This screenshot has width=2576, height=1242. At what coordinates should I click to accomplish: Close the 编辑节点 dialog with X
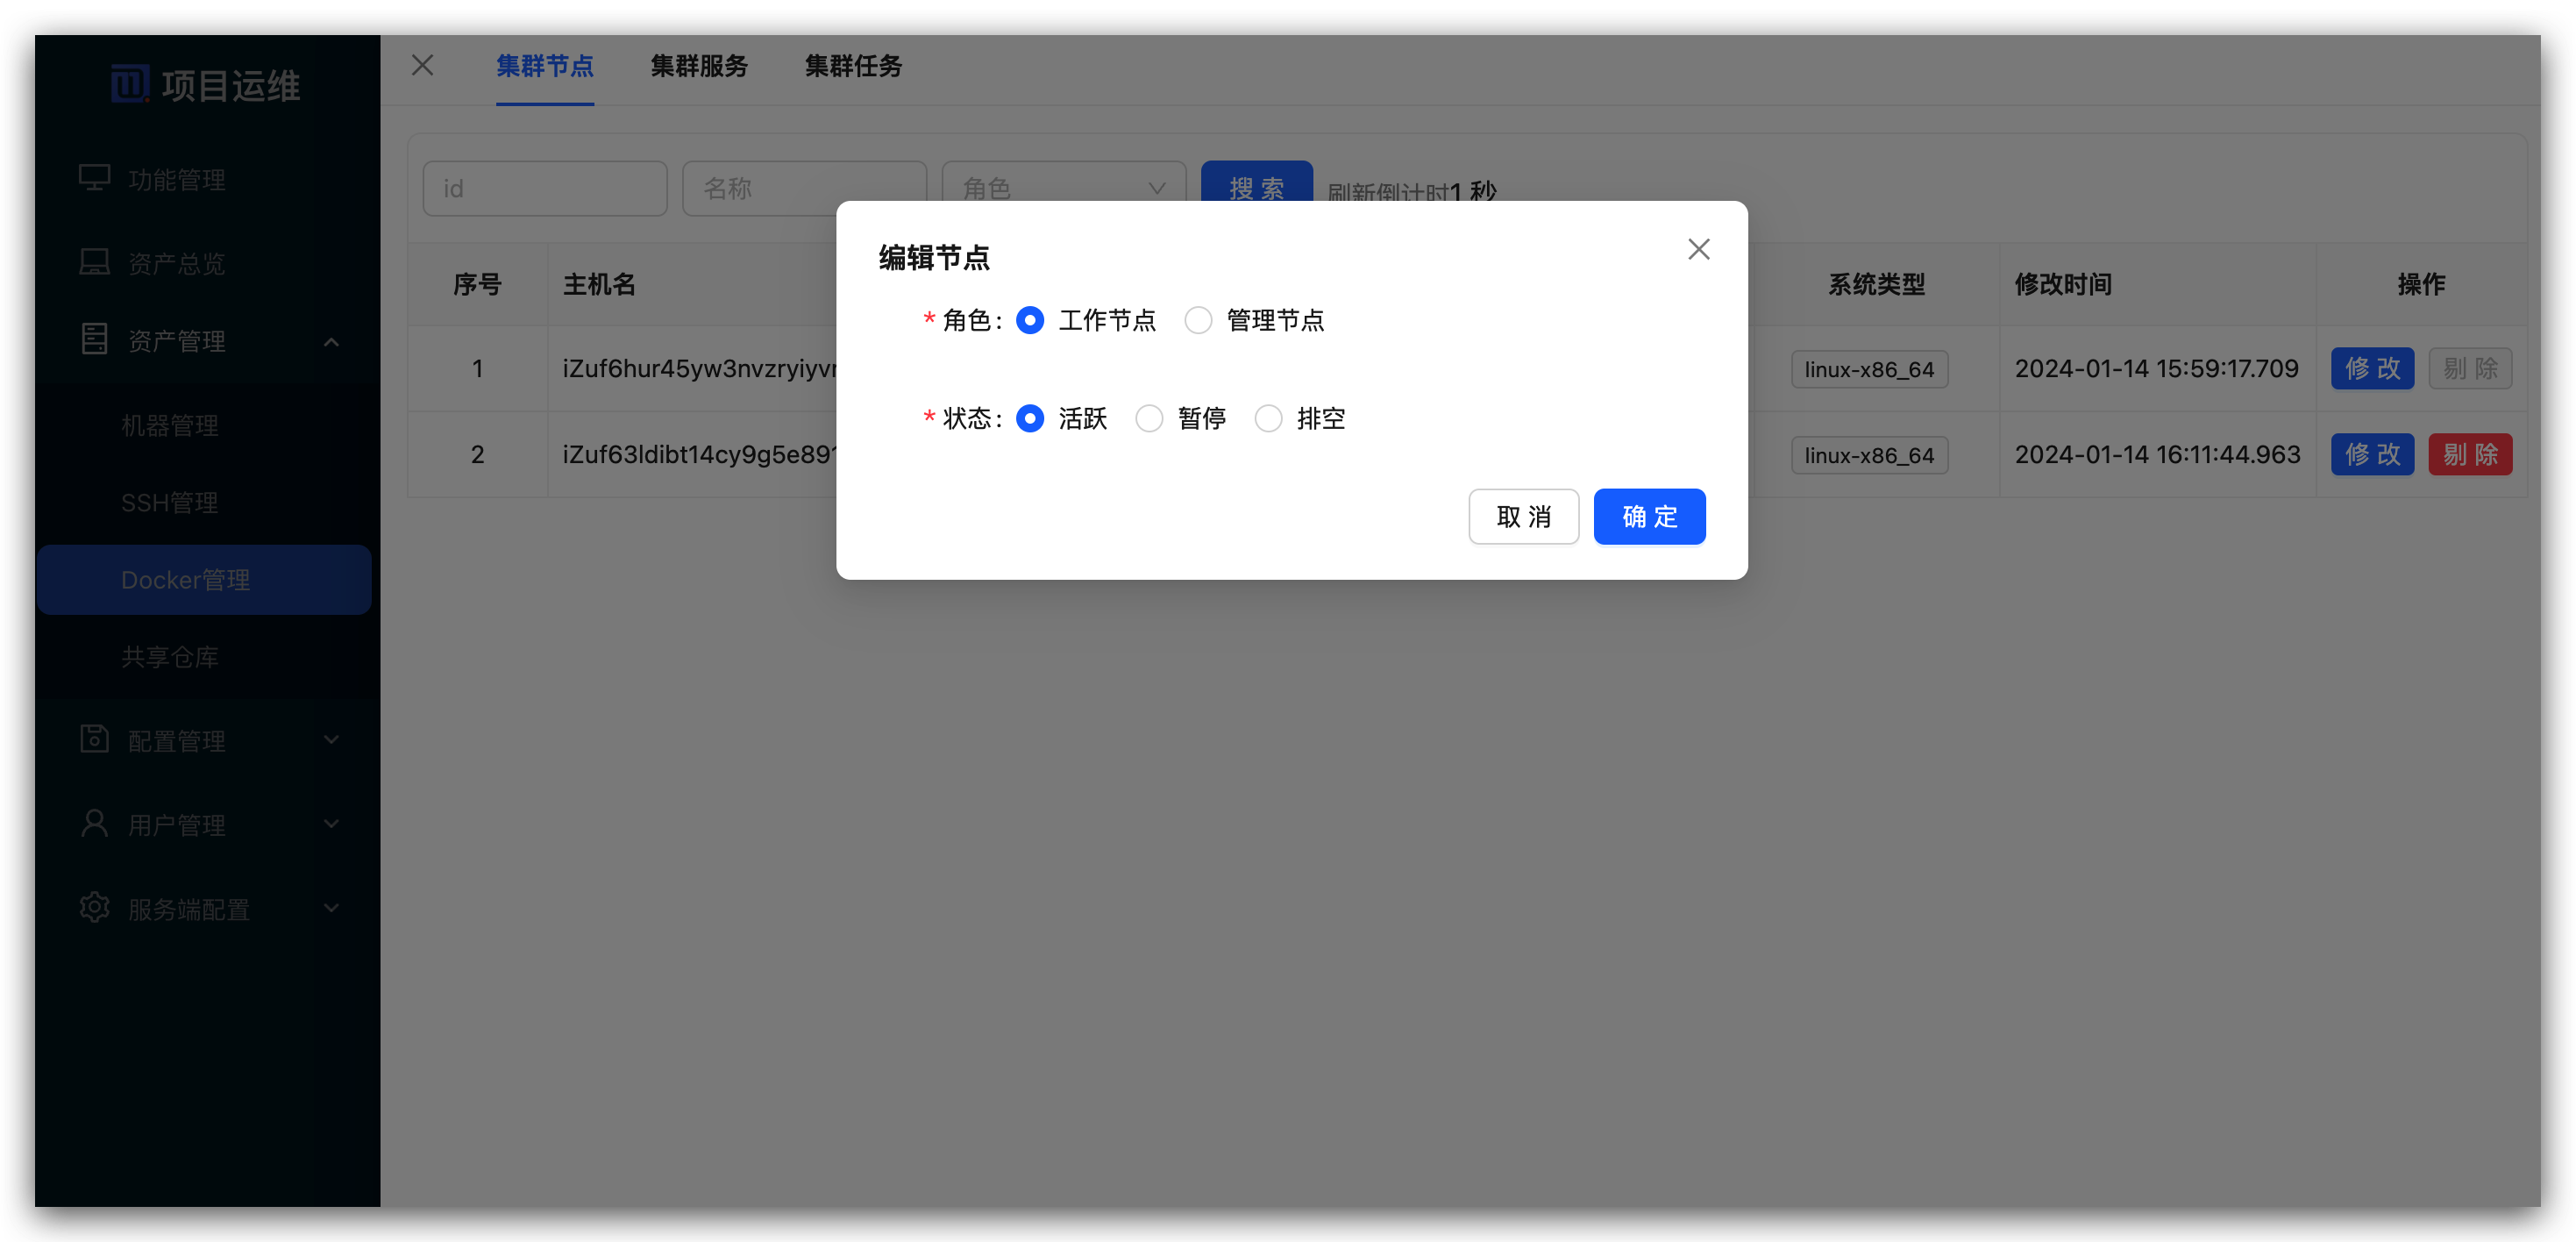(1698, 248)
